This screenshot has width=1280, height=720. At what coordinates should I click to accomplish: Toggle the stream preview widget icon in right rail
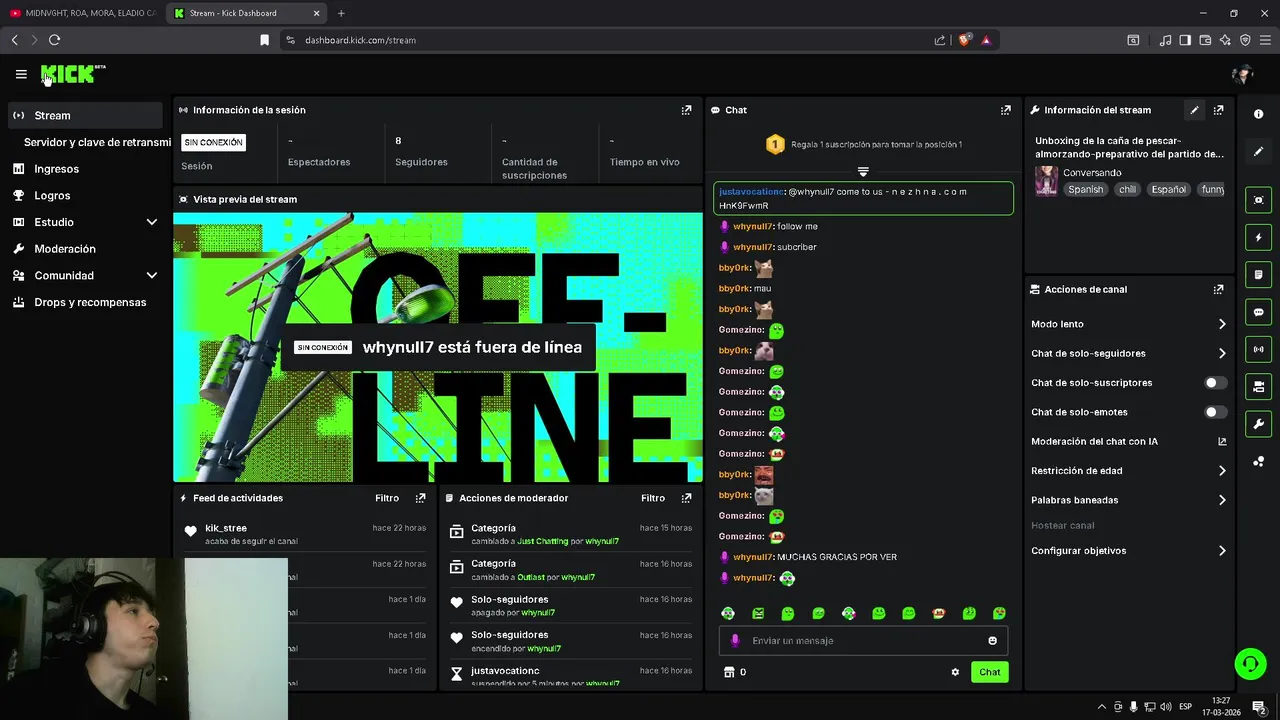point(1258,200)
